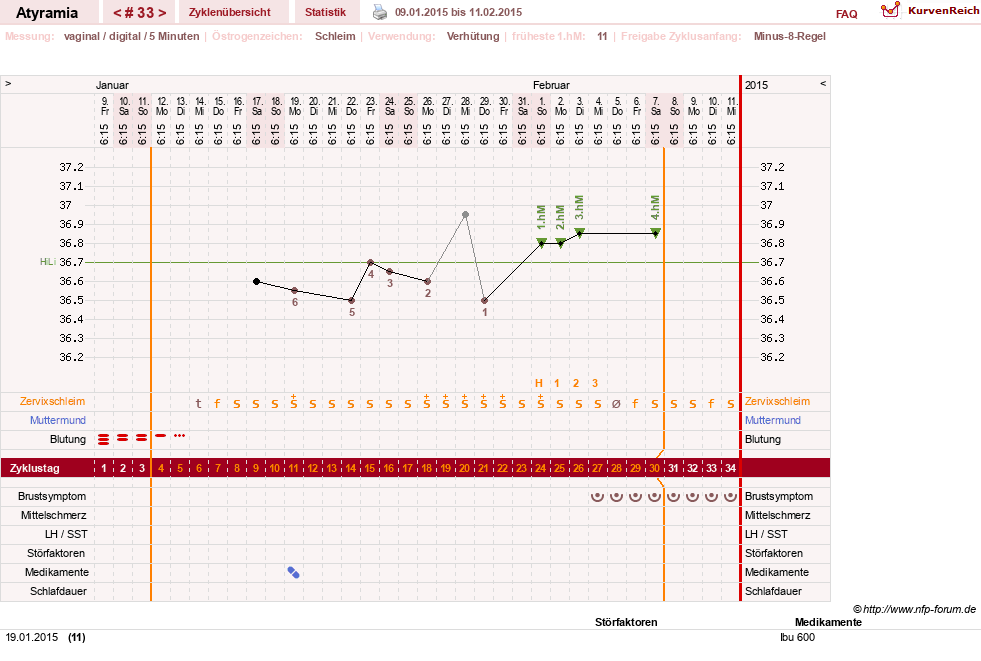Click breast symptom icon on cycle day 27
981x661 pixels.
pyautogui.click(x=597, y=497)
